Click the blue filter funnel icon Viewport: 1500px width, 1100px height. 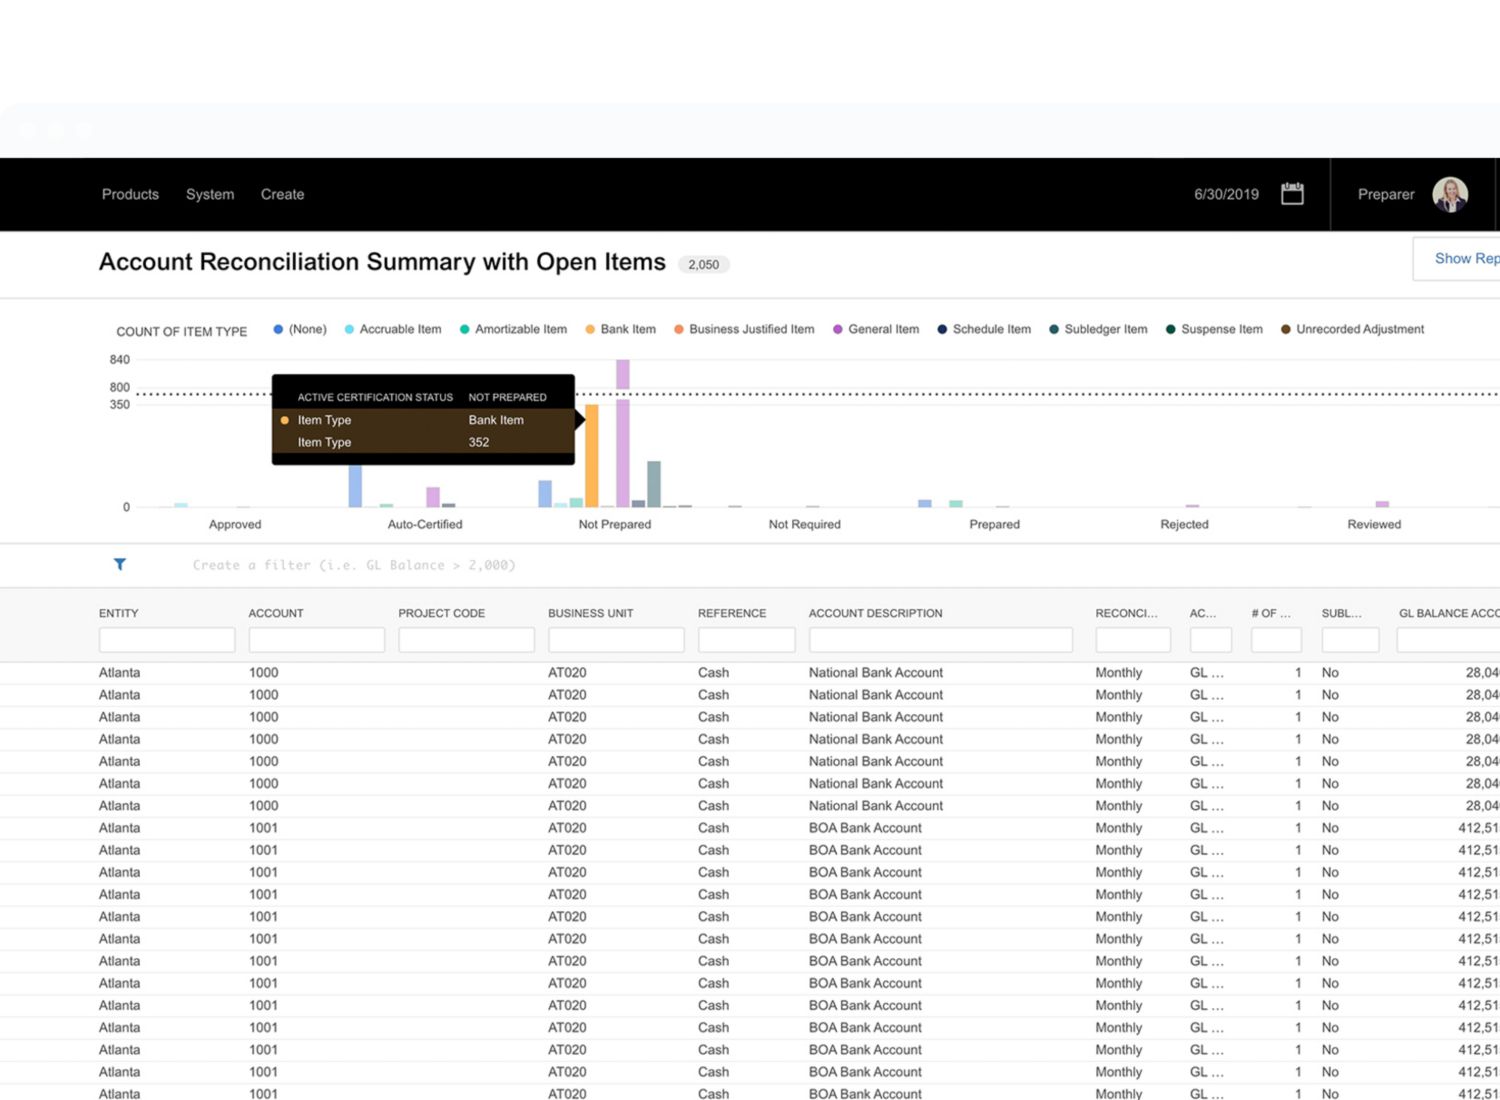click(x=120, y=565)
